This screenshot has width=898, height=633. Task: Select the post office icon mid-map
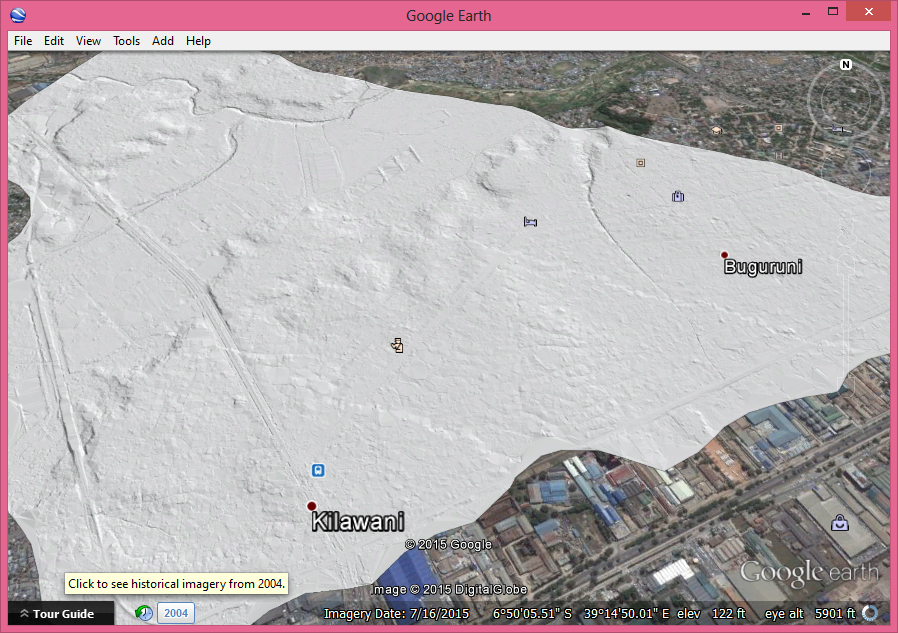click(397, 345)
